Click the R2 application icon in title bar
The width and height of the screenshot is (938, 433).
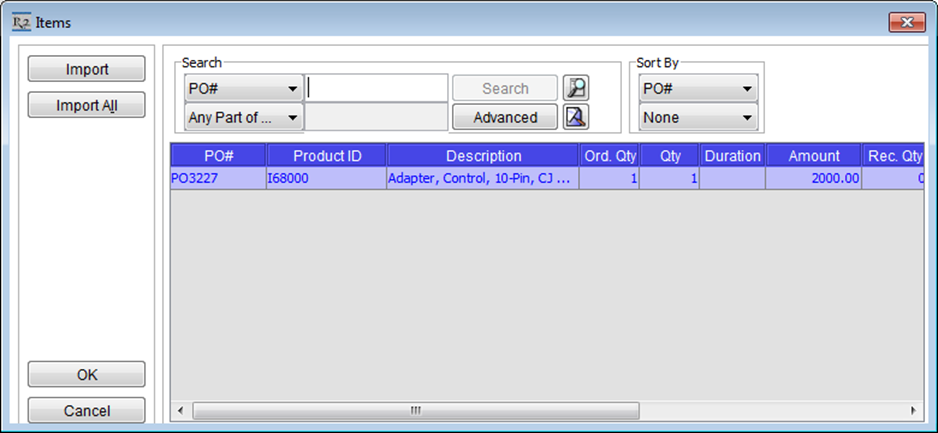(x=22, y=22)
